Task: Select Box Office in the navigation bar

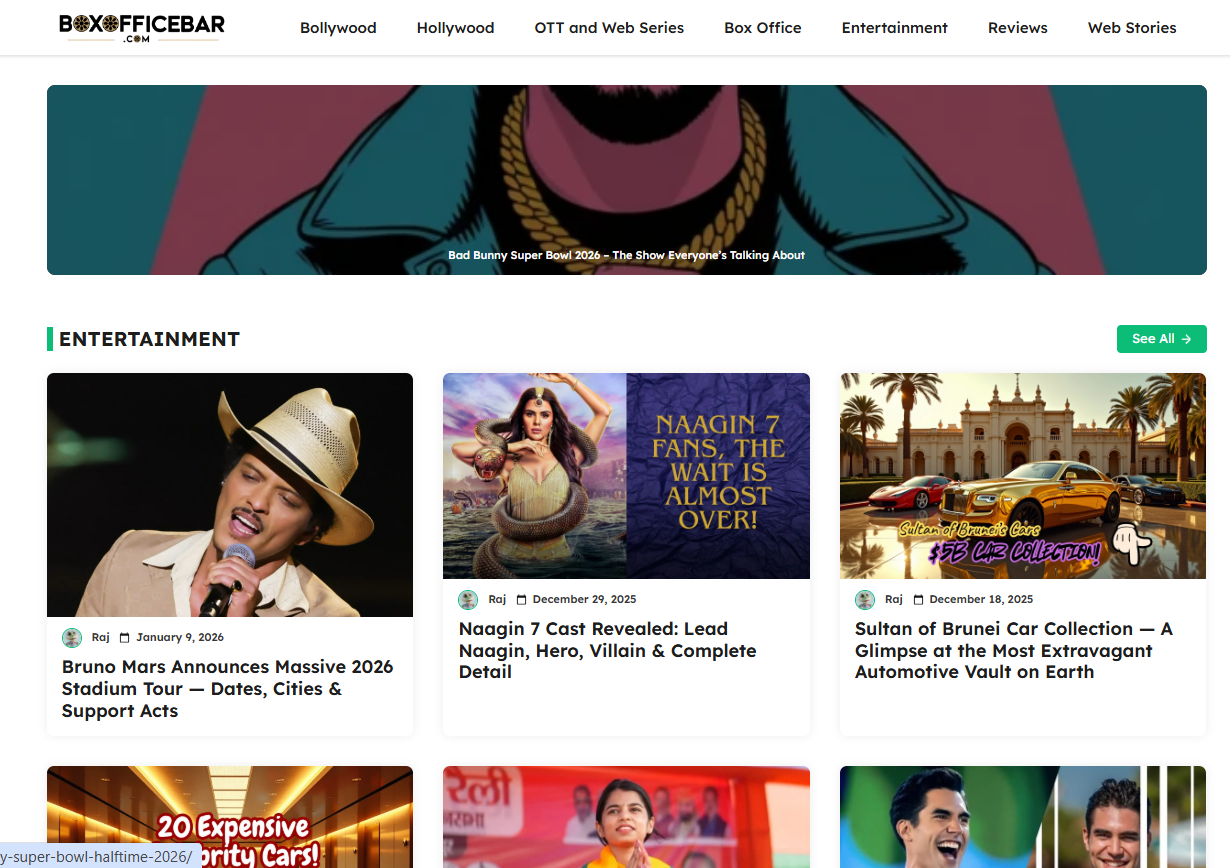Action: 762,28
